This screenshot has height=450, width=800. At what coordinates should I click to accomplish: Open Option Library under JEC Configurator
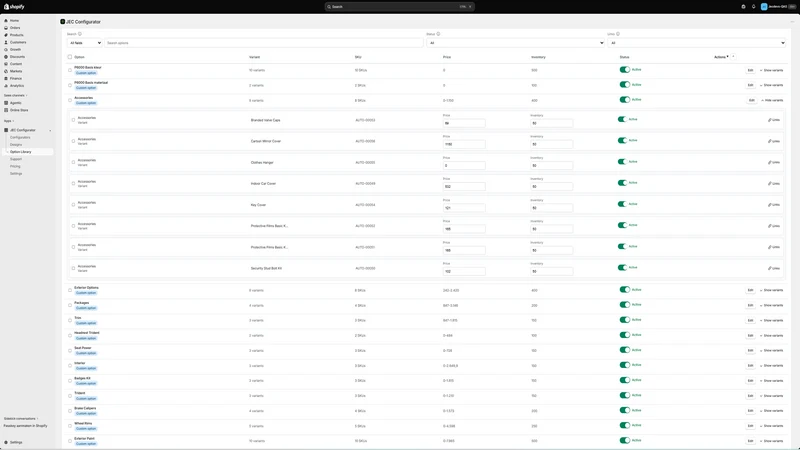coord(21,152)
